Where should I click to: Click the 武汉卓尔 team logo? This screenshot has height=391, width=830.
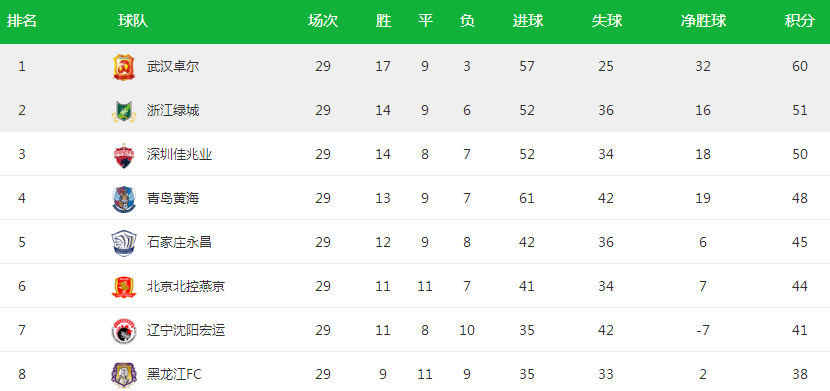[x=124, y=67]
